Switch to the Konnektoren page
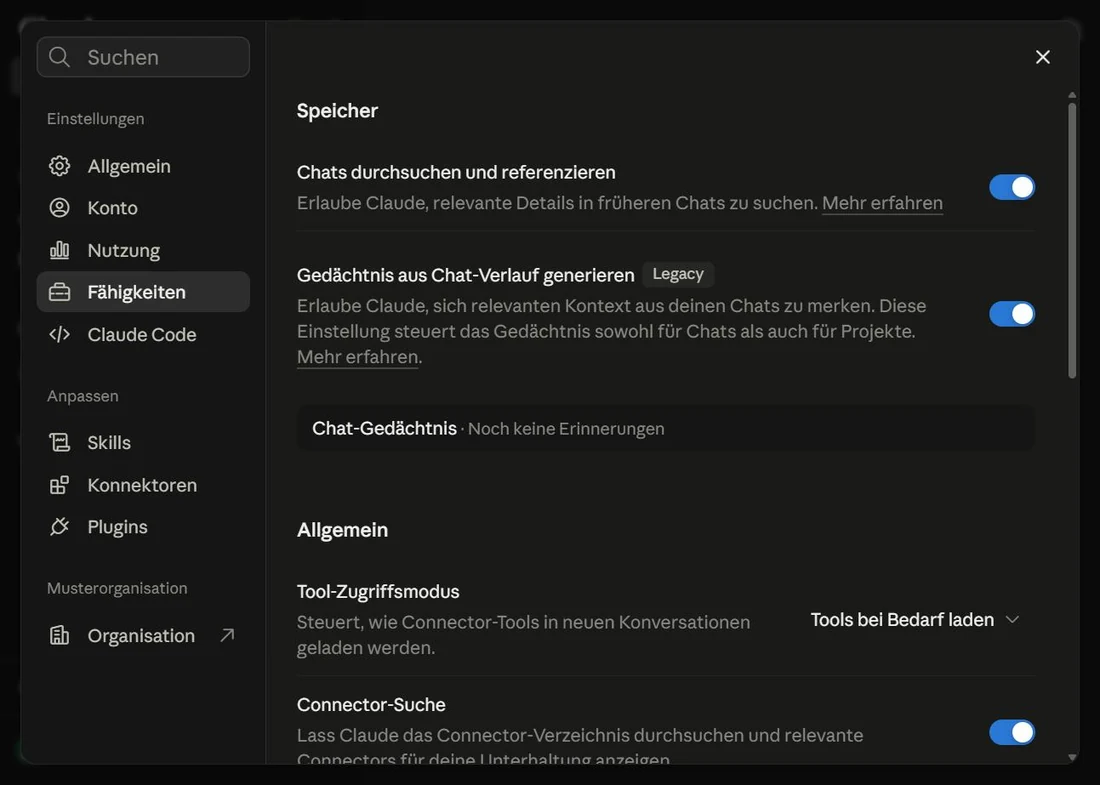The width and height of the screenshot is (1100, 785). tap(143, 485)
